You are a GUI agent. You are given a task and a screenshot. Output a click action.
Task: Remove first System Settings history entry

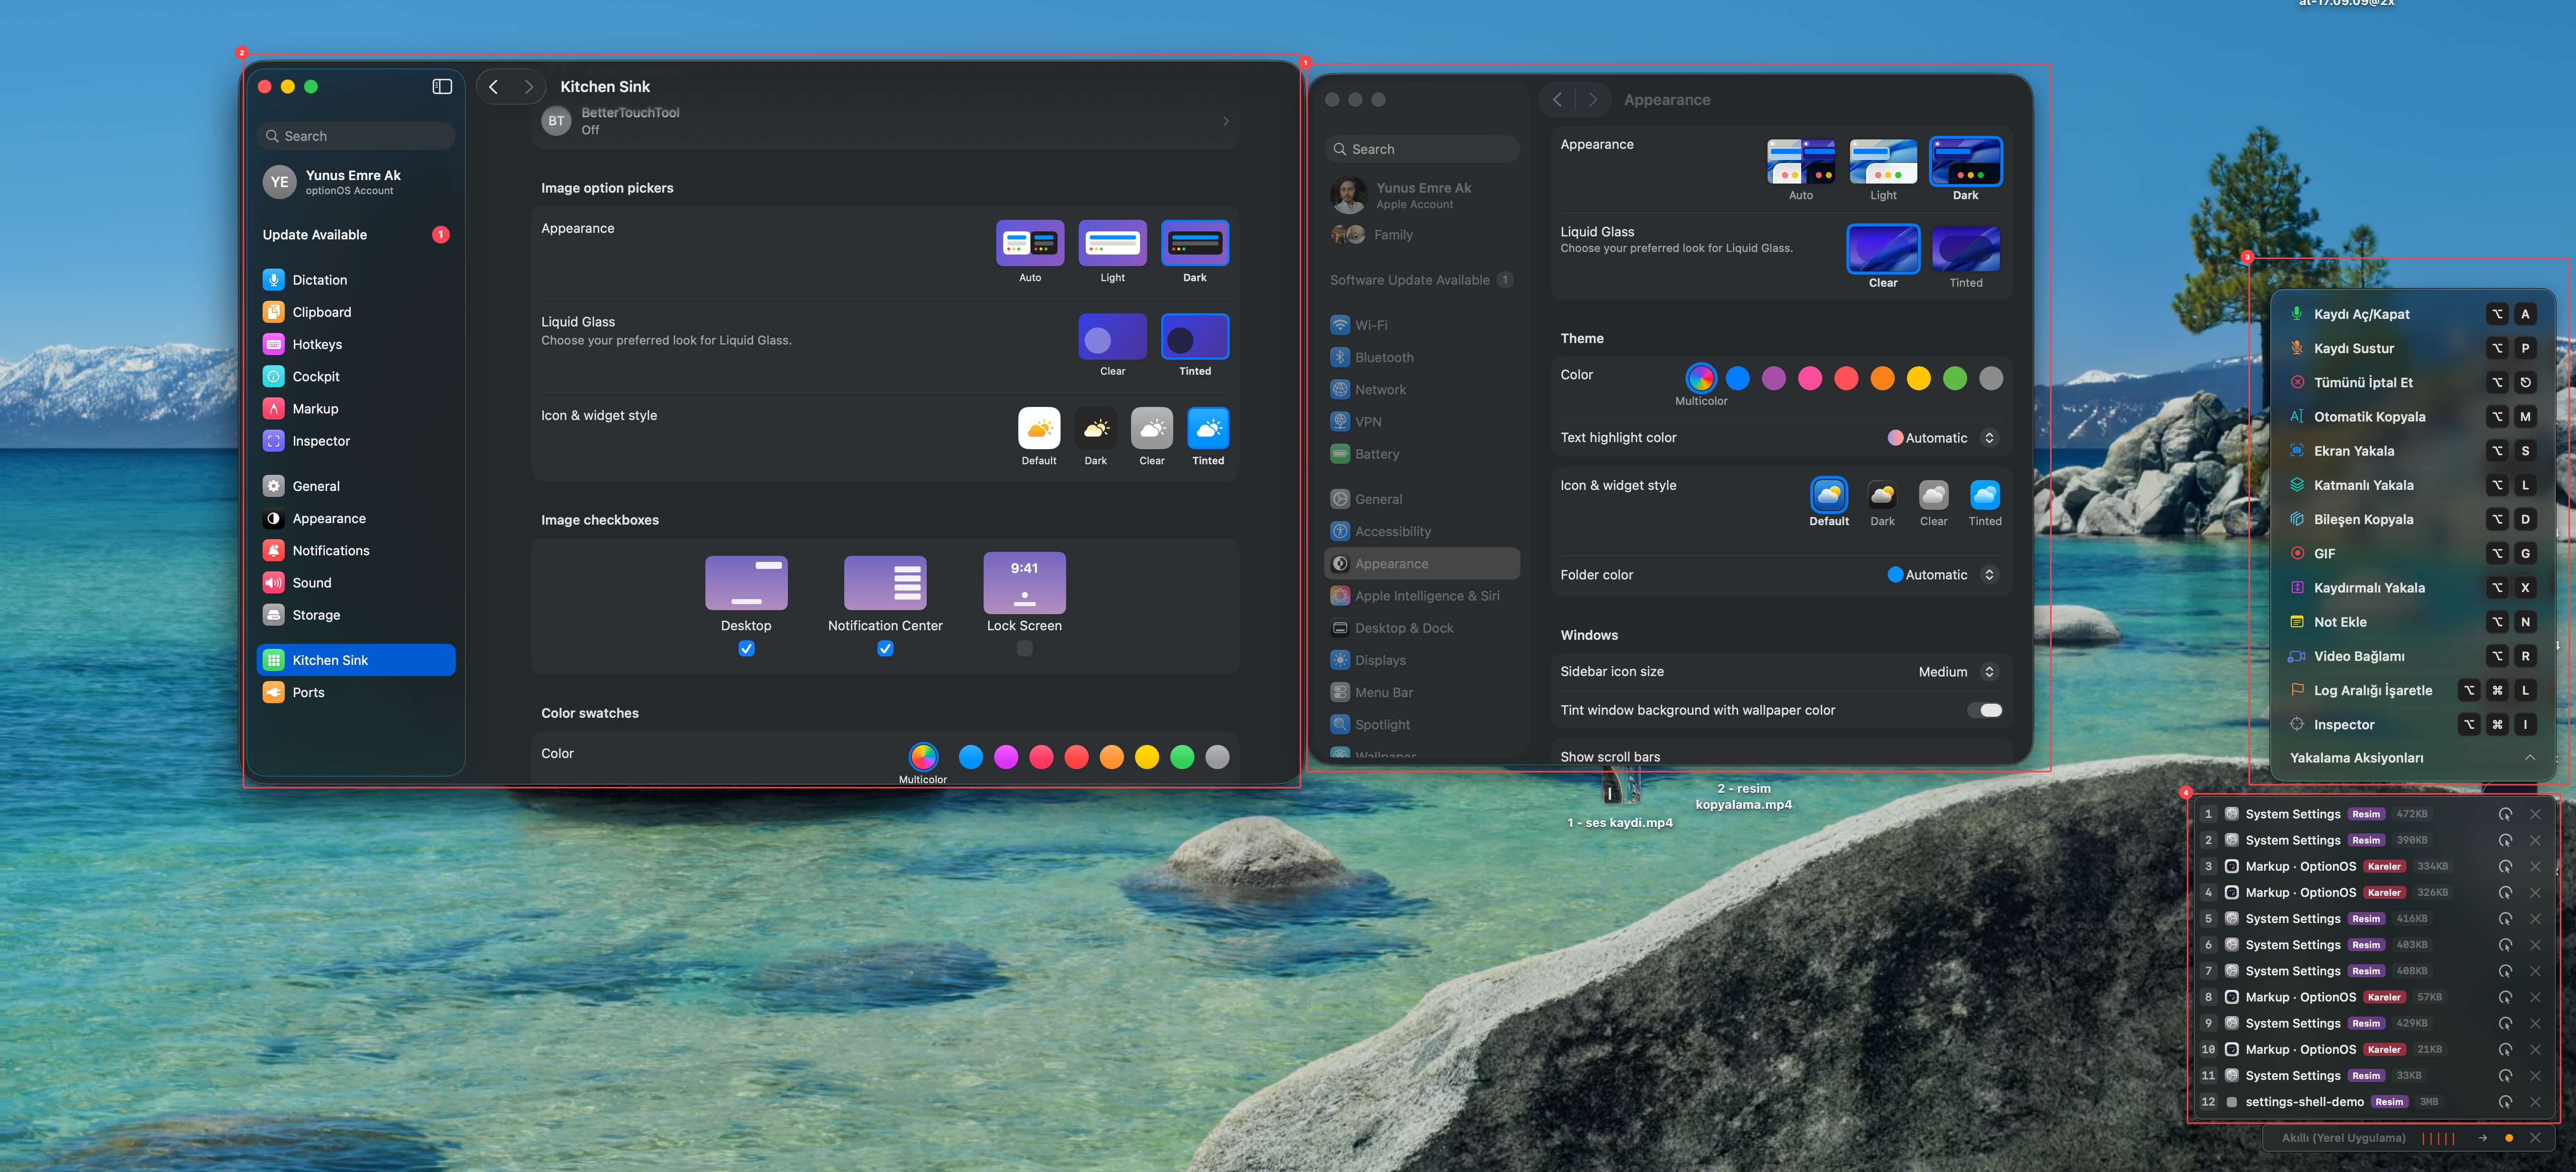pos(2535,814)
